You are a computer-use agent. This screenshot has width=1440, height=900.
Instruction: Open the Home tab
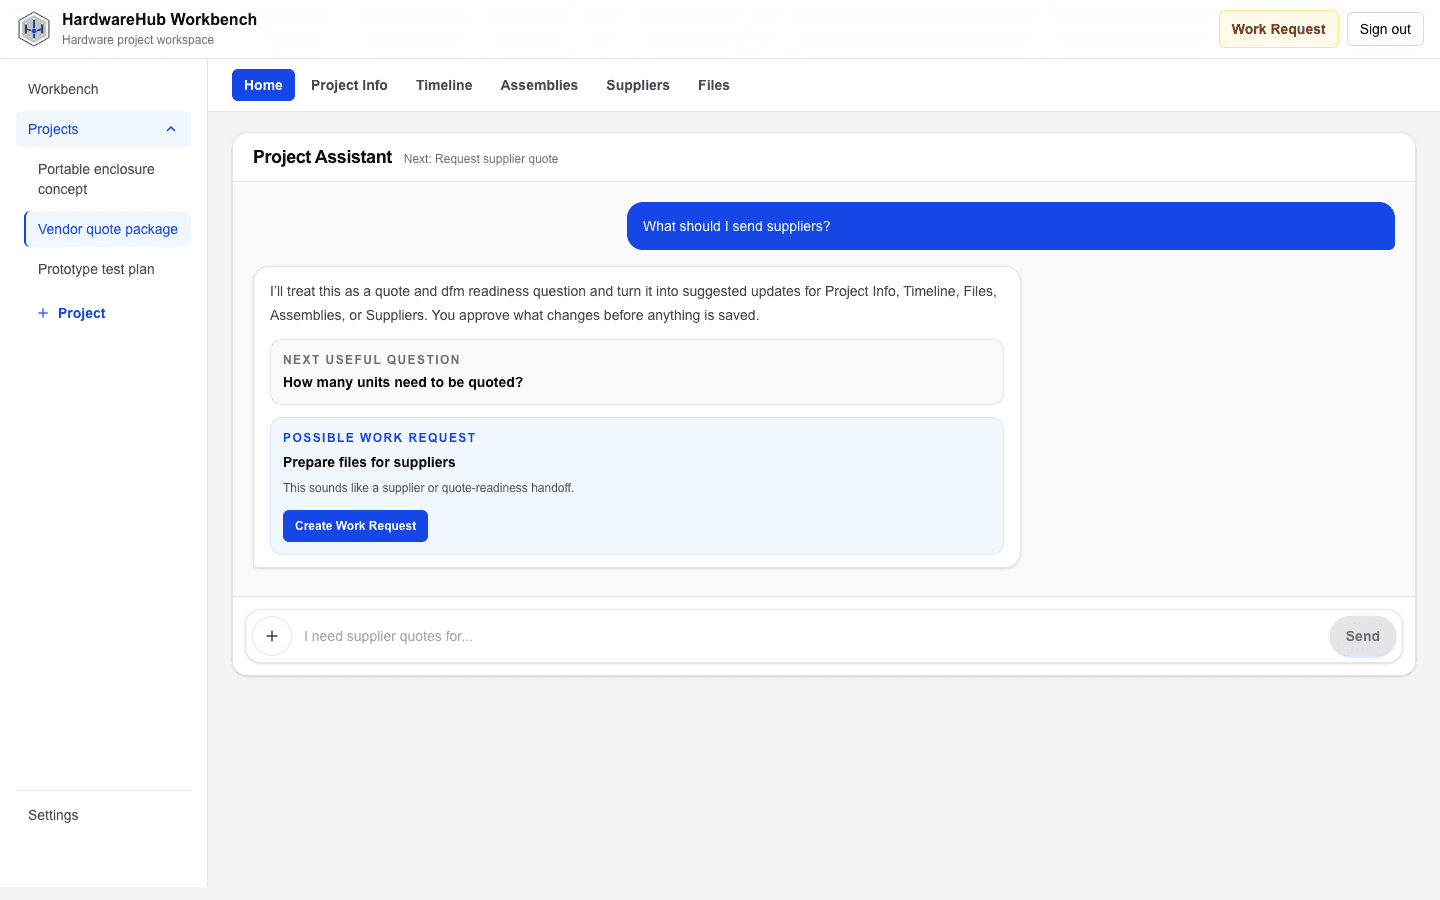point(263,85)
